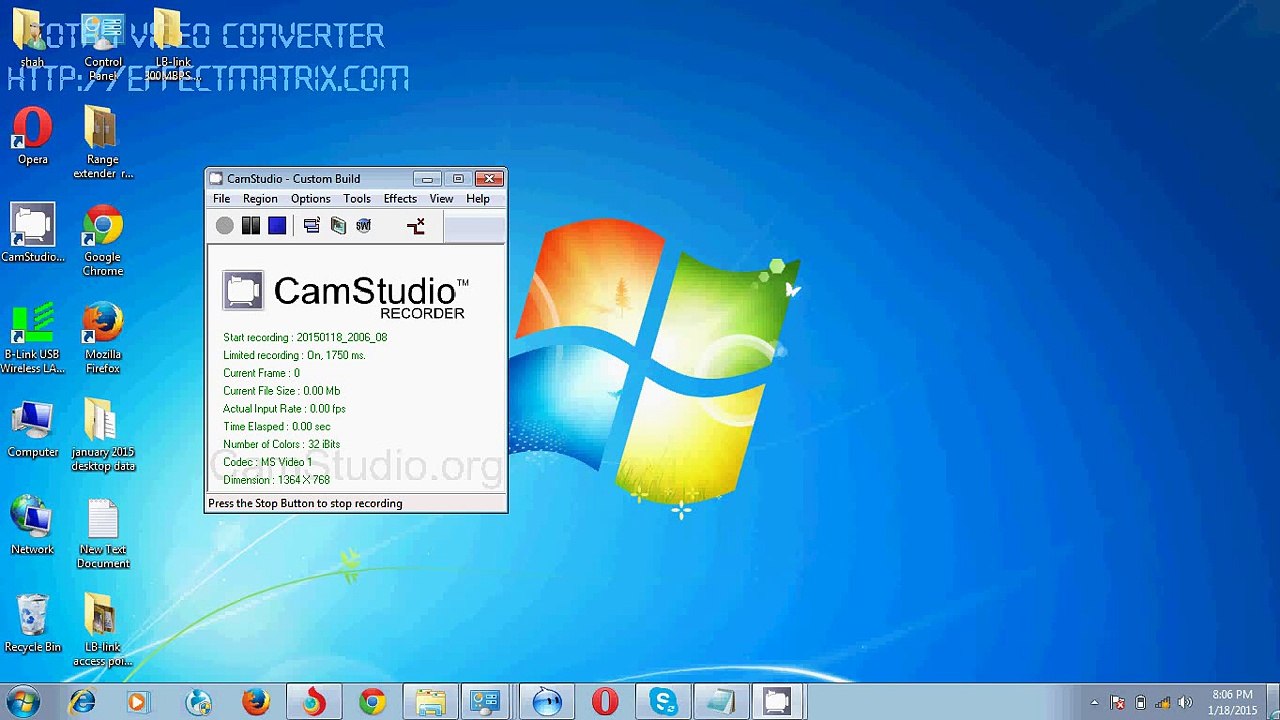
Task: Select the CamStudio desktop shortcut
Action: [32, 234]
